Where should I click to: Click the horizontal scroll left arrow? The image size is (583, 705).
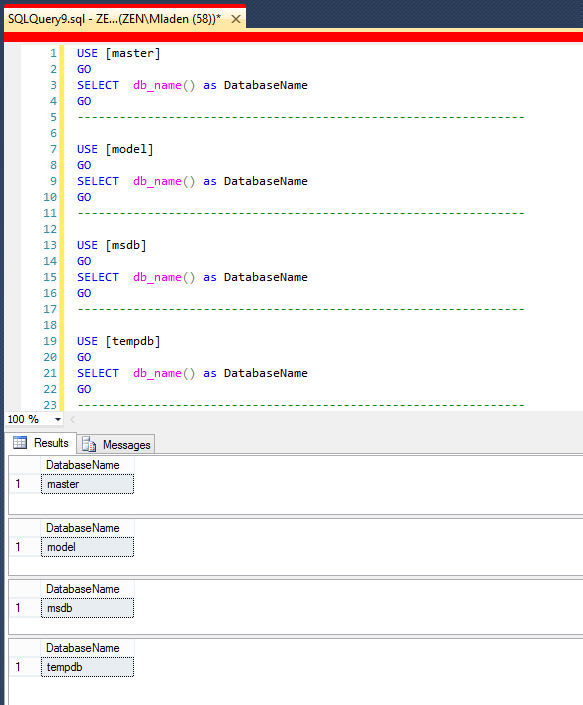(72, 419)
